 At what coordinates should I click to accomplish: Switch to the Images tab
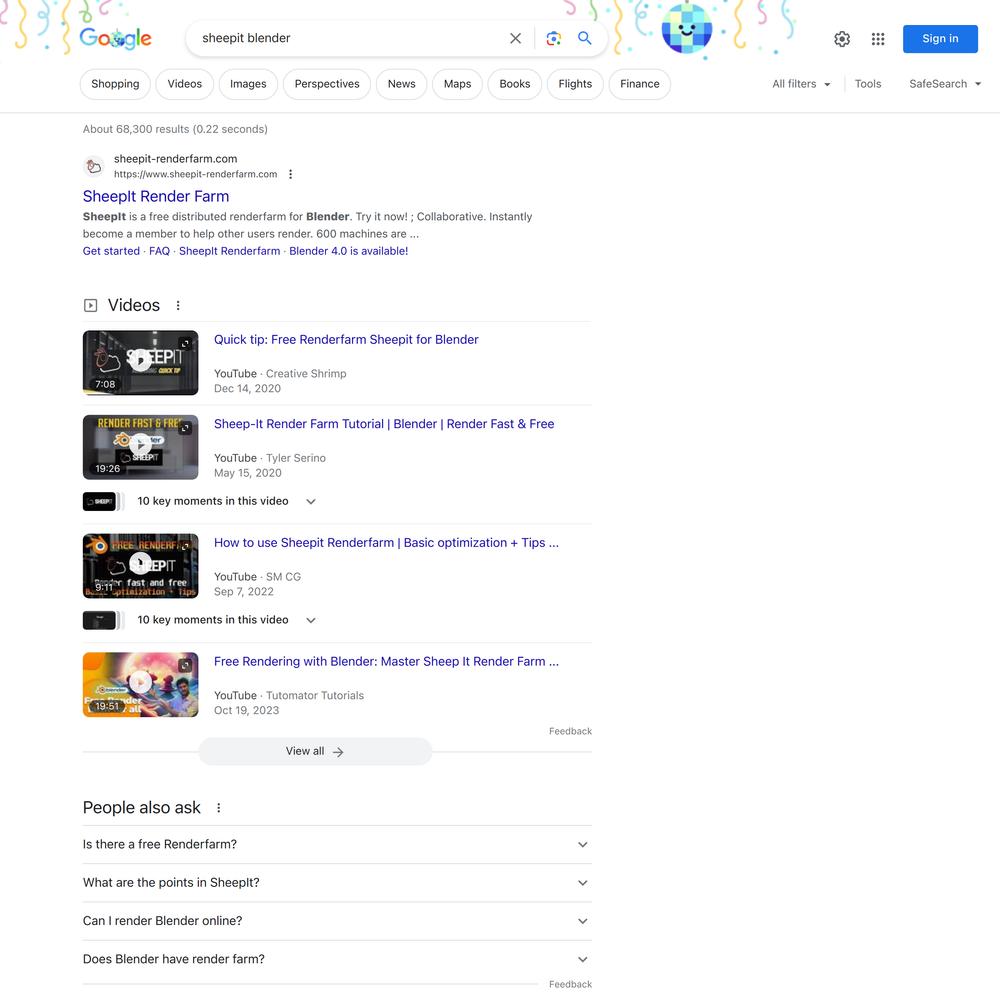(x=248, y=84)
